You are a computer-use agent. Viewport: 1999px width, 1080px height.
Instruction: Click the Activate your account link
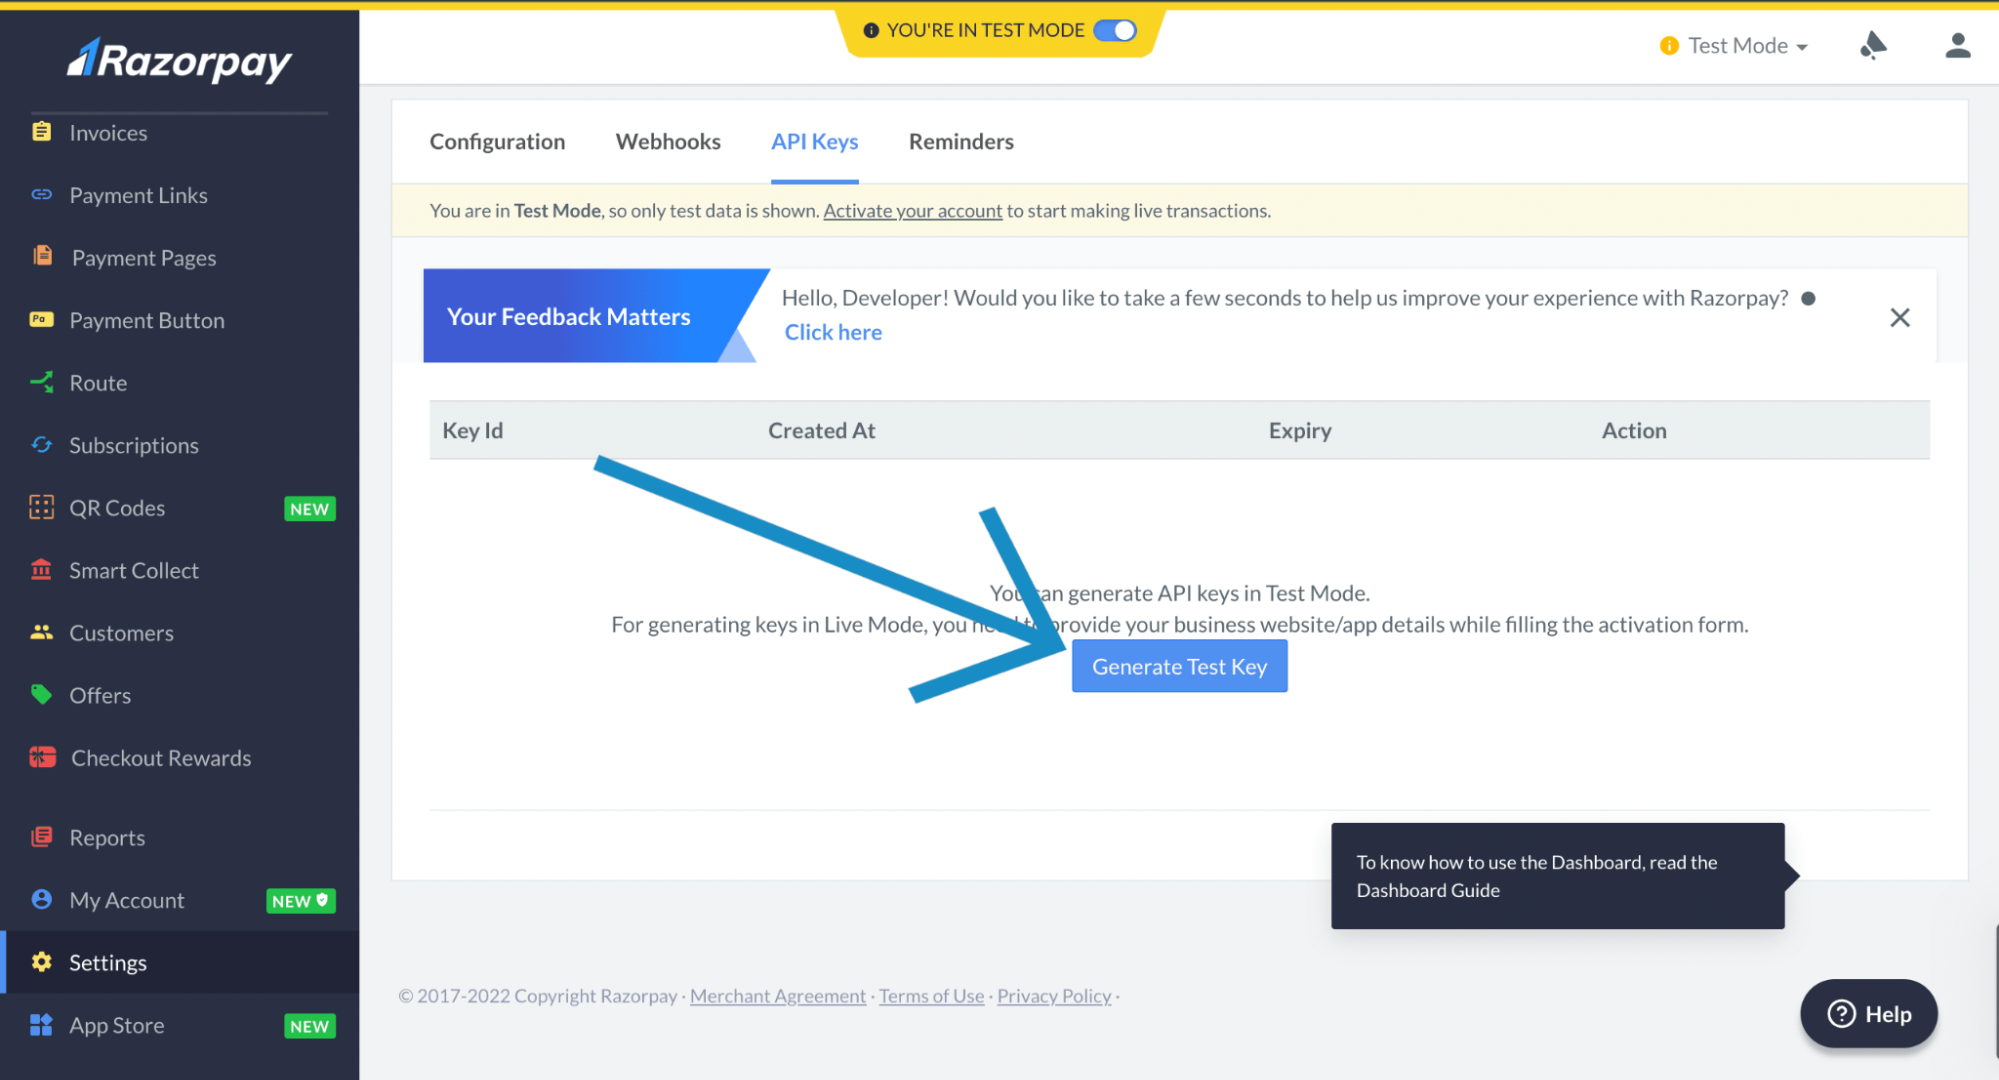point(912,210)
